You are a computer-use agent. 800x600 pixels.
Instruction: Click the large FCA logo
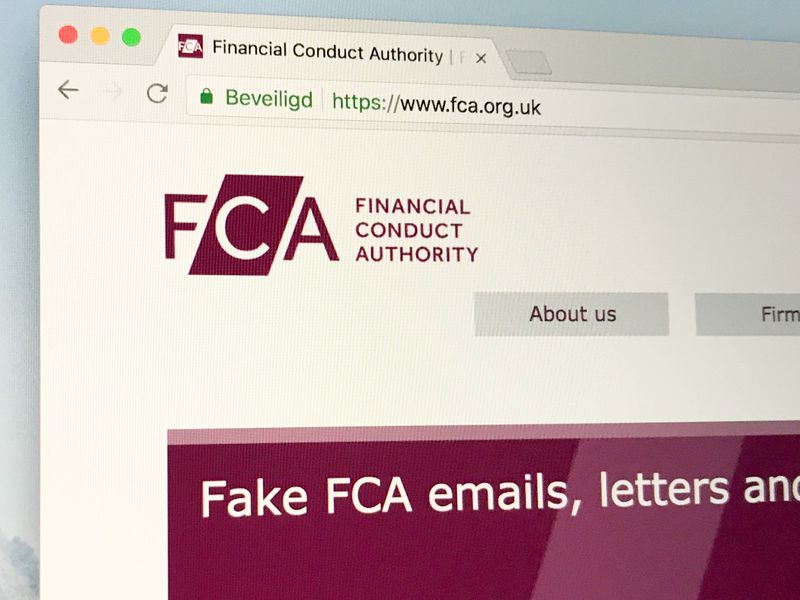click(252, 225)
